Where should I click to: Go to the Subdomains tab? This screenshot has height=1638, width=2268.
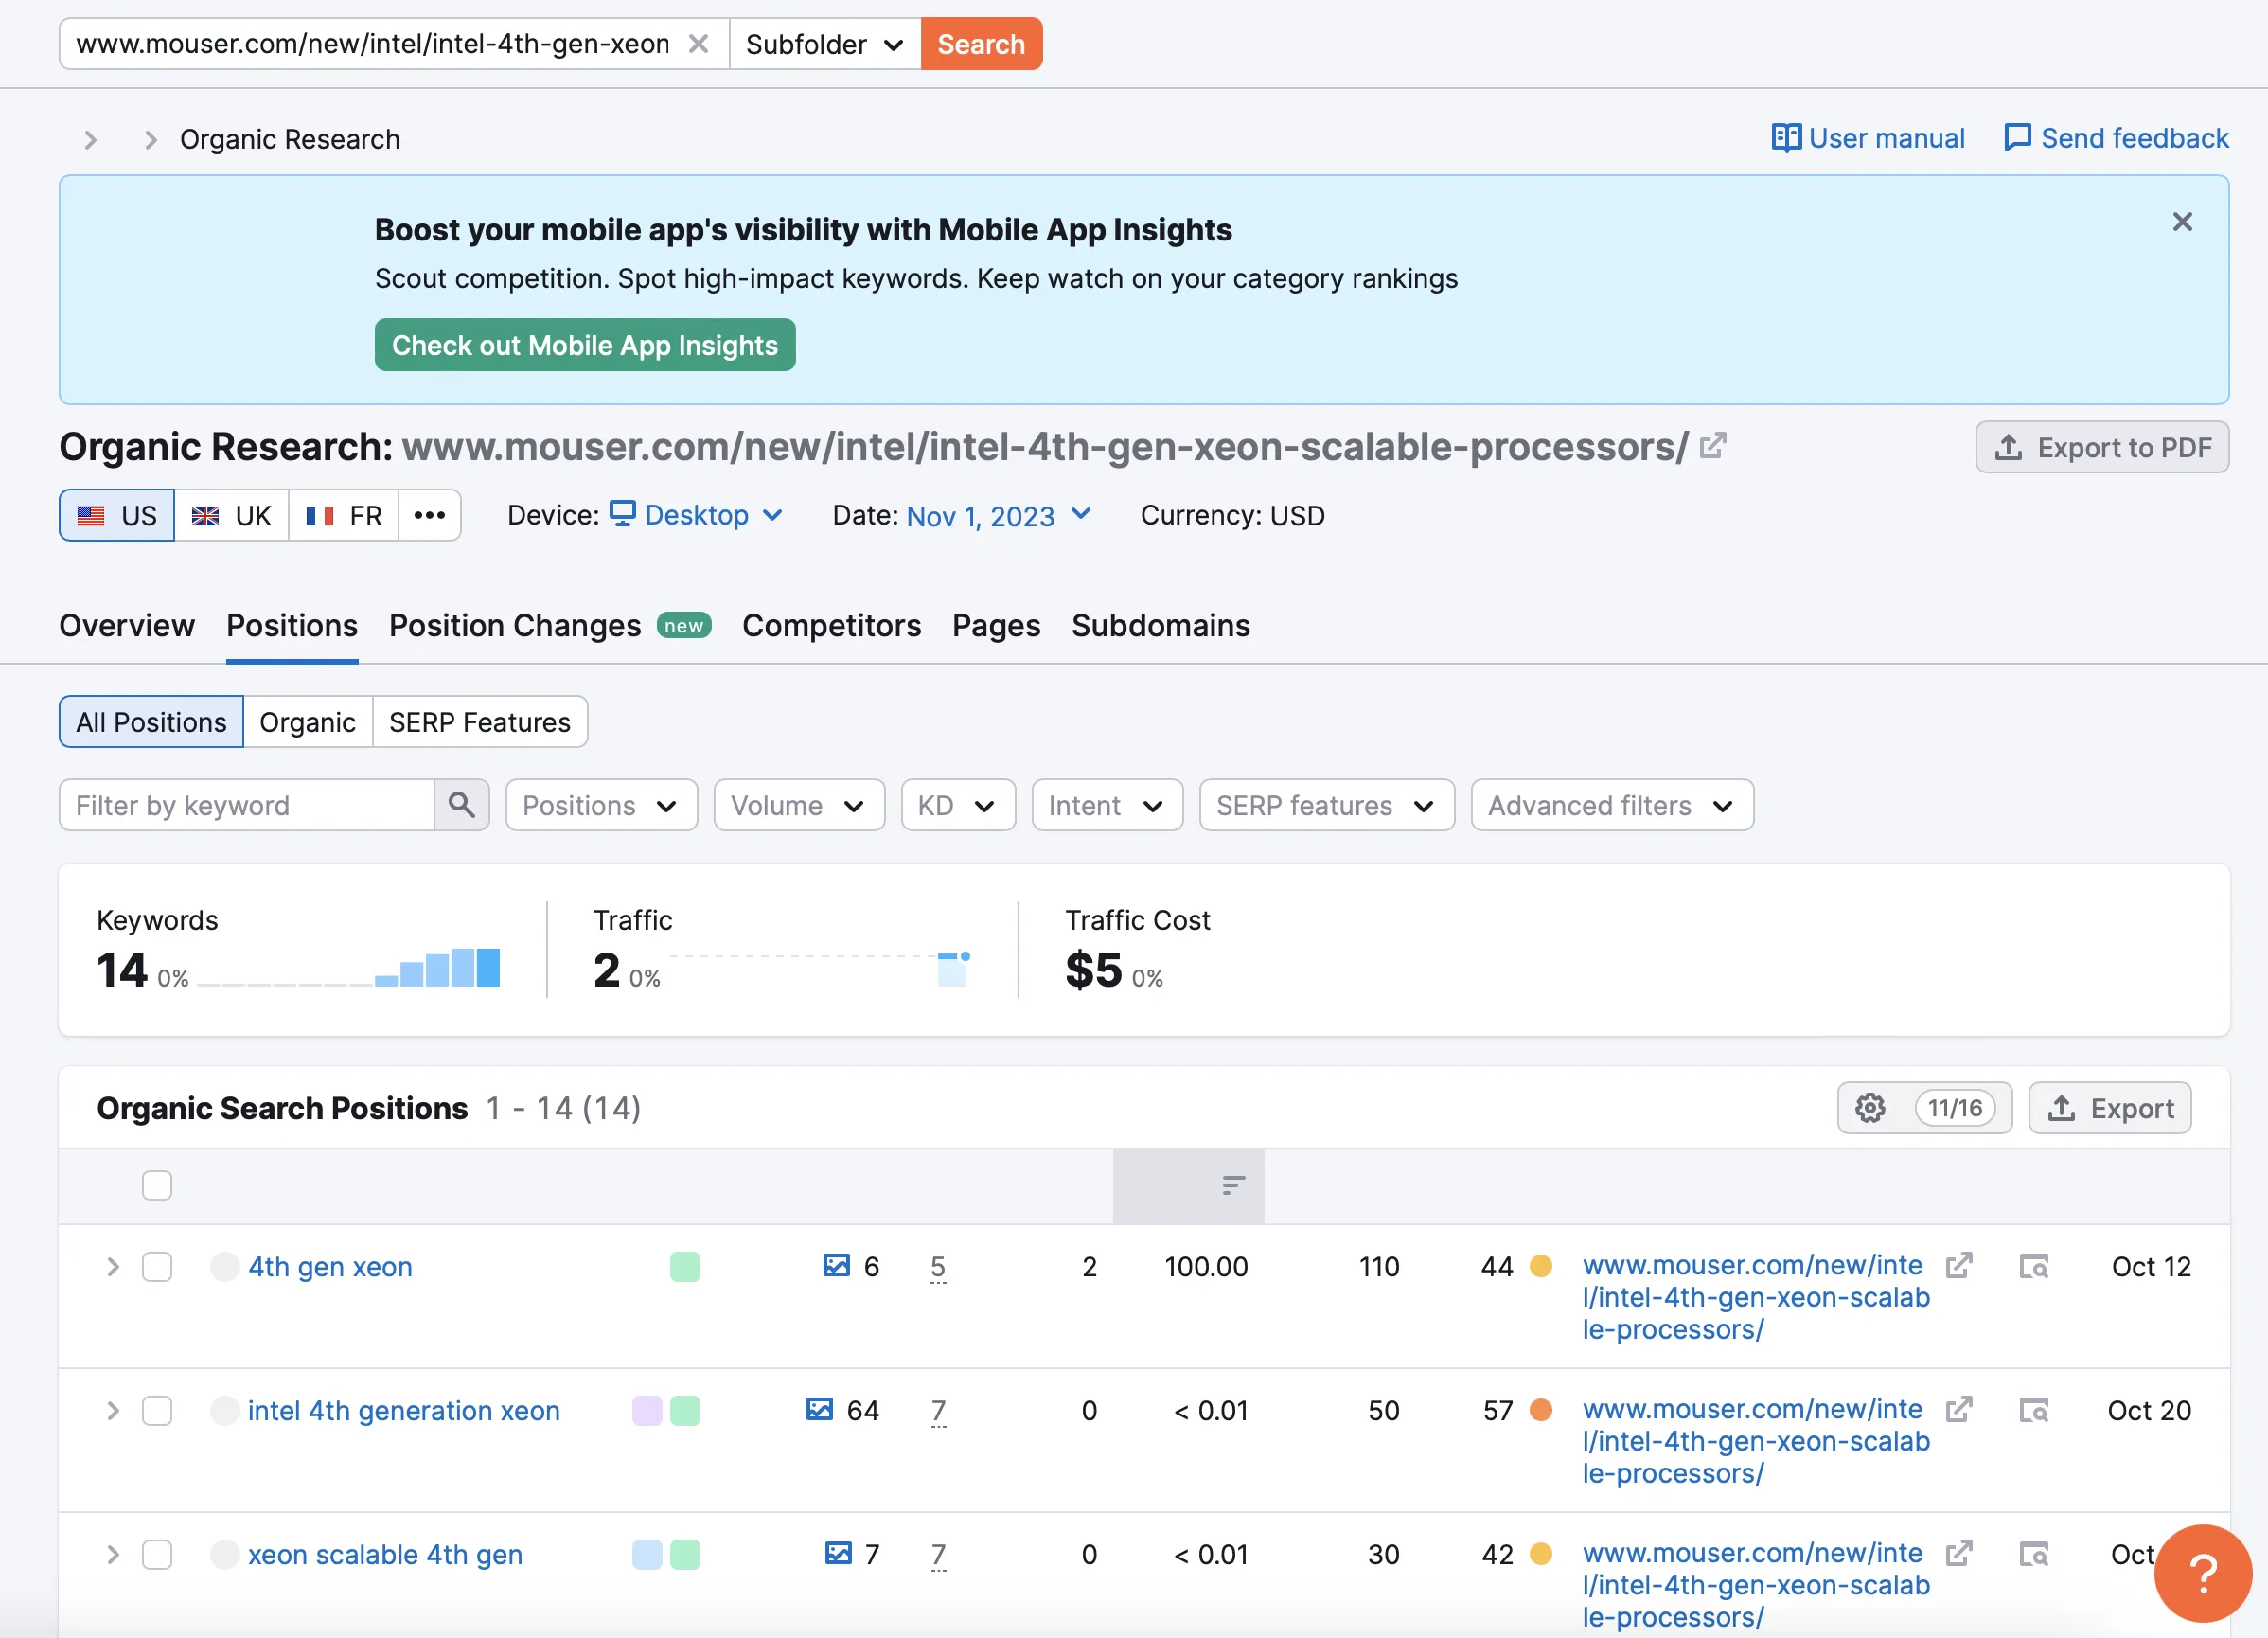[x=1160, y=626]
